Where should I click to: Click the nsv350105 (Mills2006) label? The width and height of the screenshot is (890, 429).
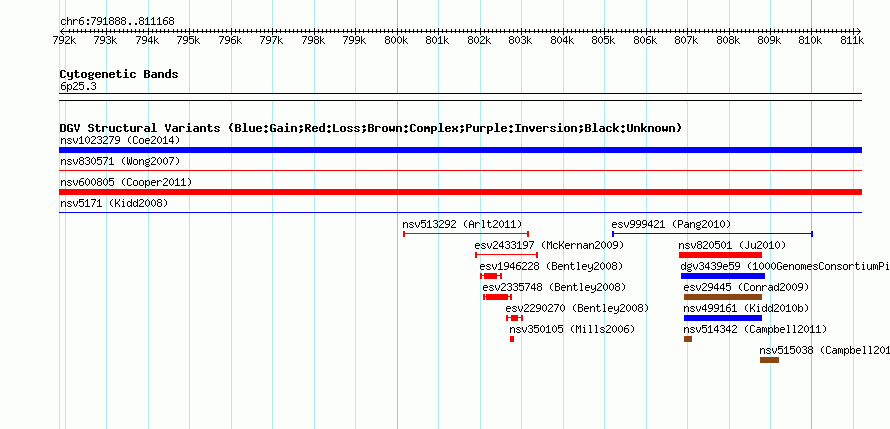click(x=572, y=329)
